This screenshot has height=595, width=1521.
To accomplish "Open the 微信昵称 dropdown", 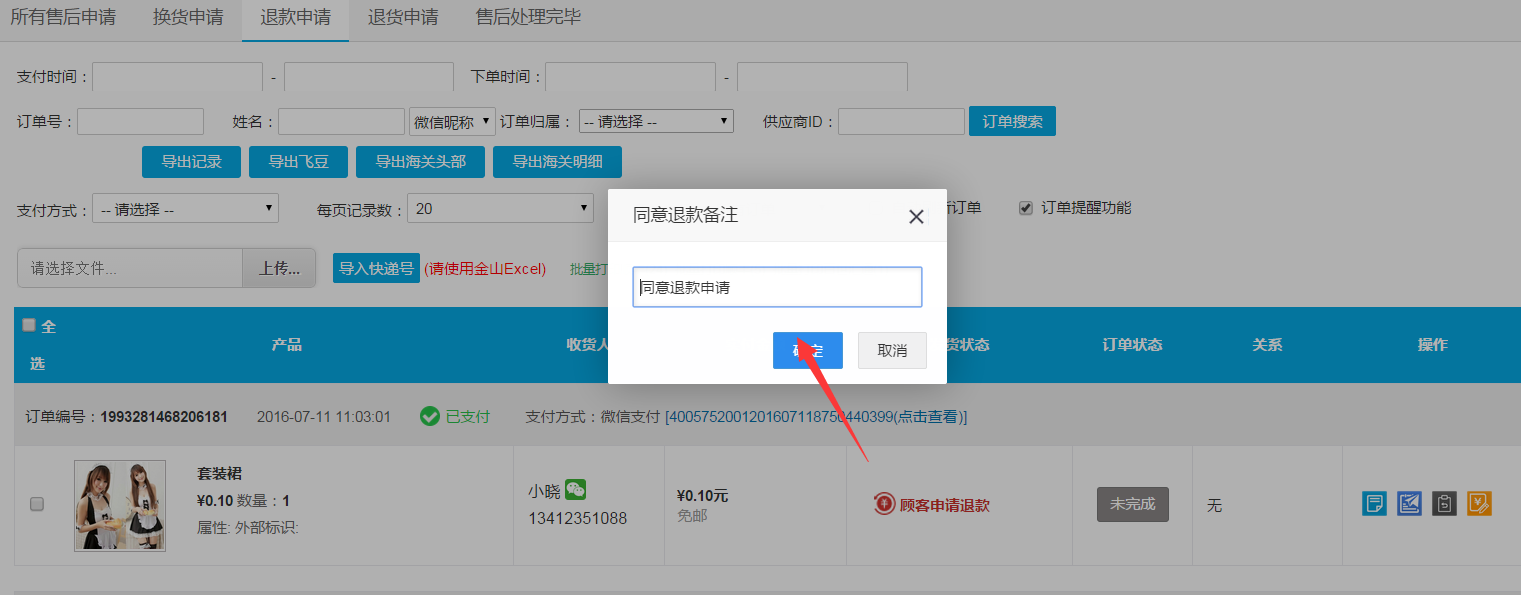I will 452,121.
